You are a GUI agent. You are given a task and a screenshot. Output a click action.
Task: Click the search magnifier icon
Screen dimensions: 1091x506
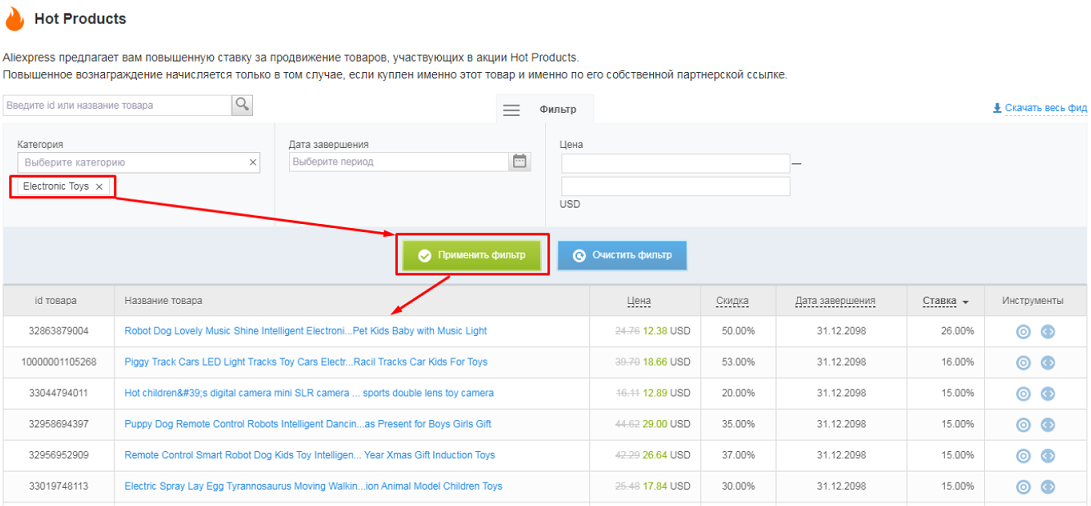(x=242, y=105)
